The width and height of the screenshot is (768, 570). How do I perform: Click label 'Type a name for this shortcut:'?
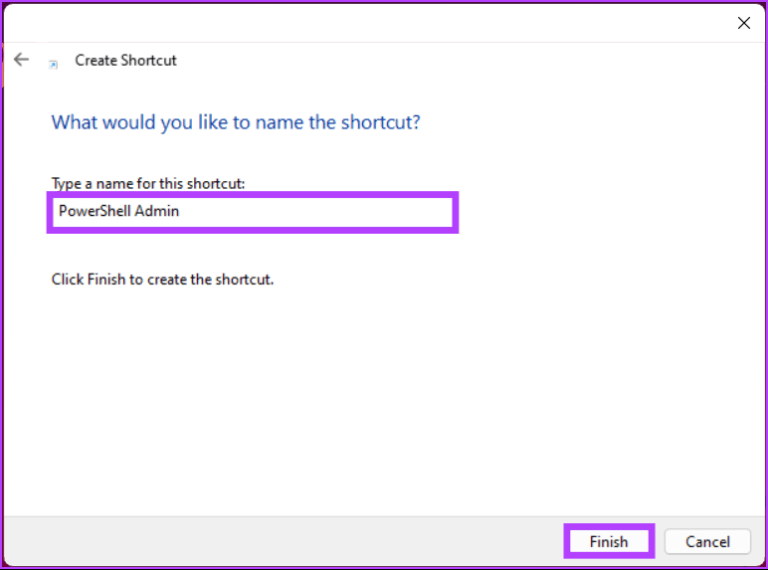pyautogui.click(x=148, y=184)
